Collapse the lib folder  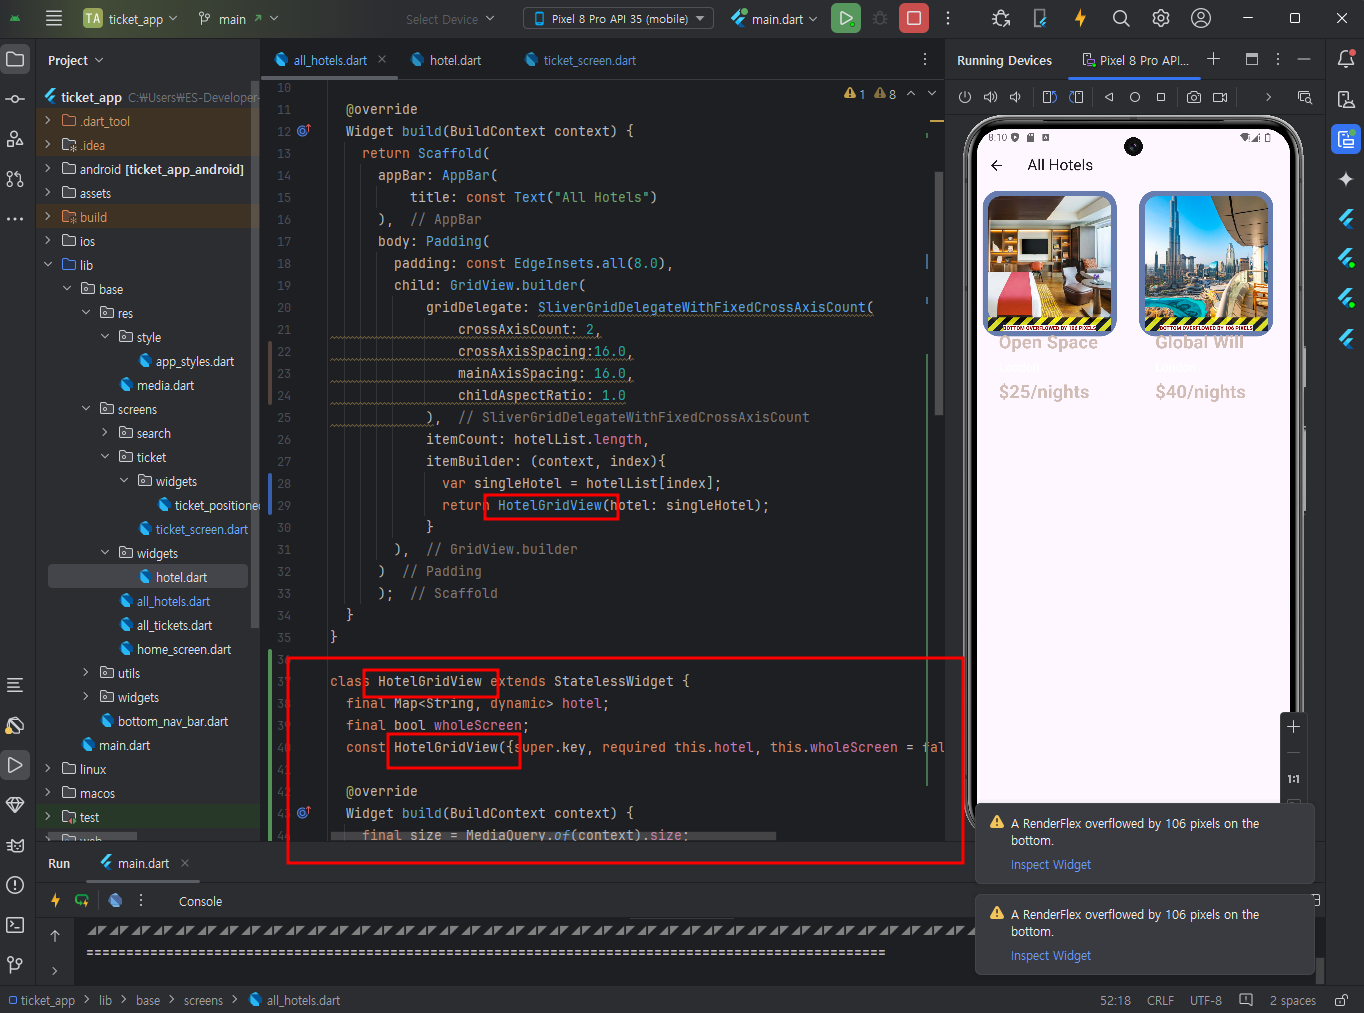point(48,265)
